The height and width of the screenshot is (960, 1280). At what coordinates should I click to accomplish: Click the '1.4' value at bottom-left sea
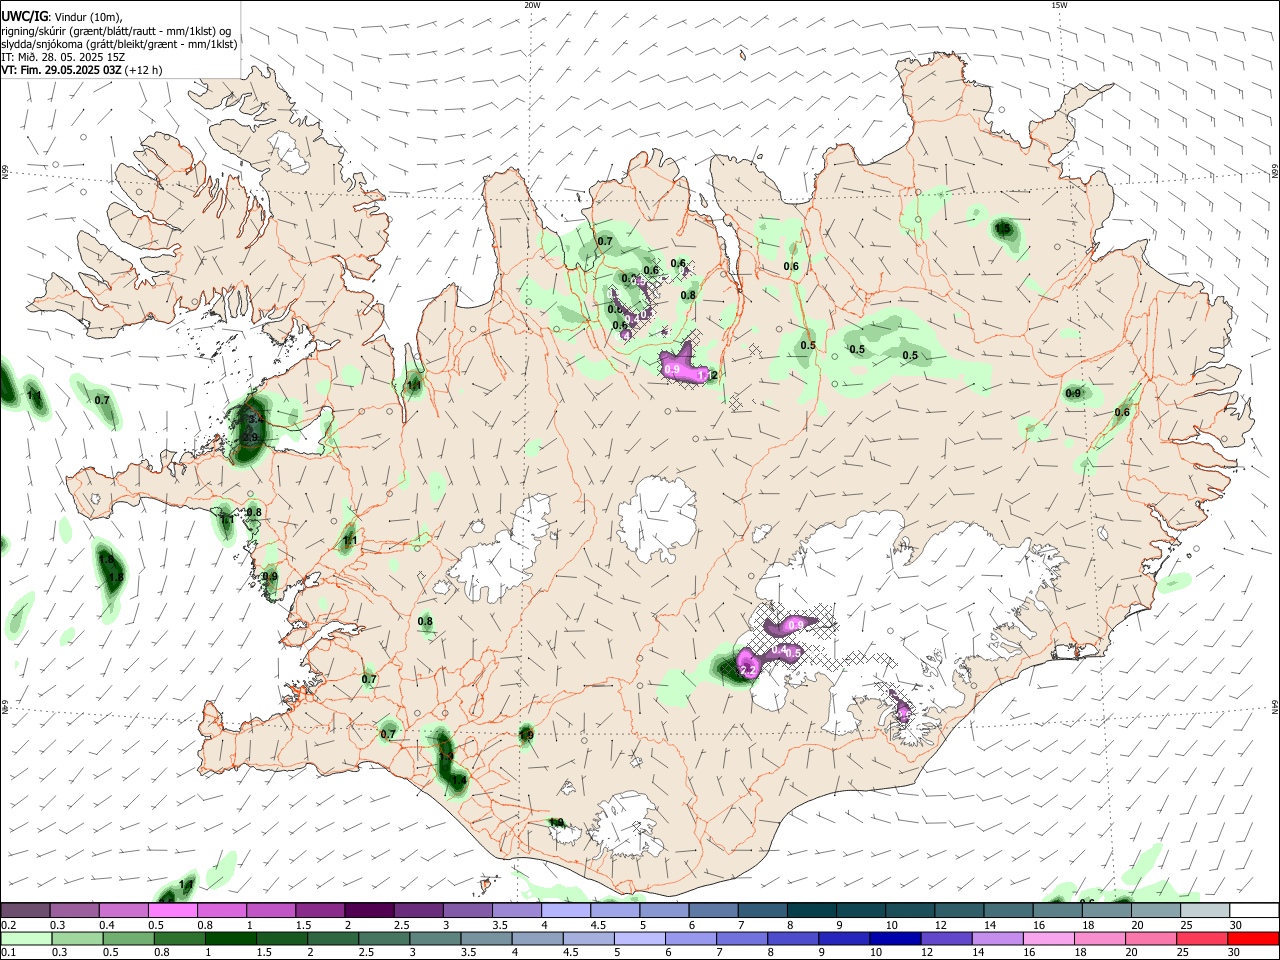point(186,885)
